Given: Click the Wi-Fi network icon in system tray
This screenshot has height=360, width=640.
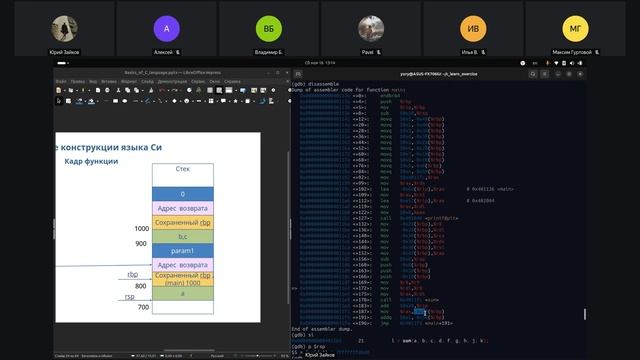Looking at the screenshot, I should click(556, 63).
